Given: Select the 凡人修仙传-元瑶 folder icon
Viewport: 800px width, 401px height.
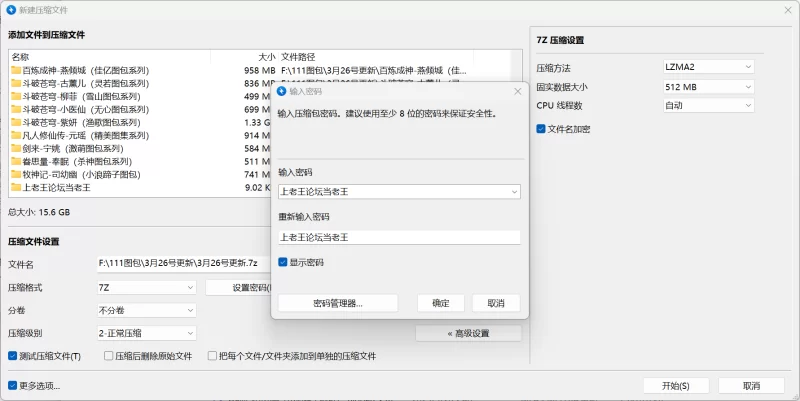Looking at the screenshot, I should tap(16, 135).
